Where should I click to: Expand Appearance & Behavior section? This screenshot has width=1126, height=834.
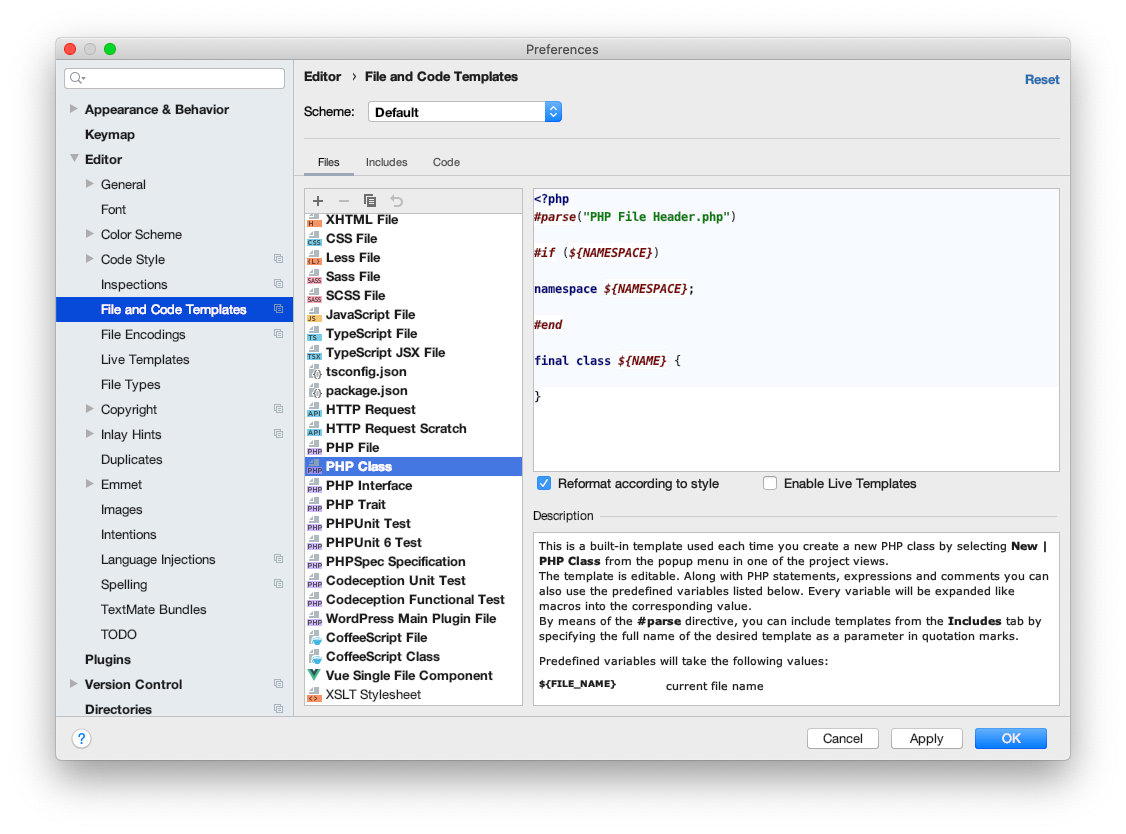tap(73, 109)
